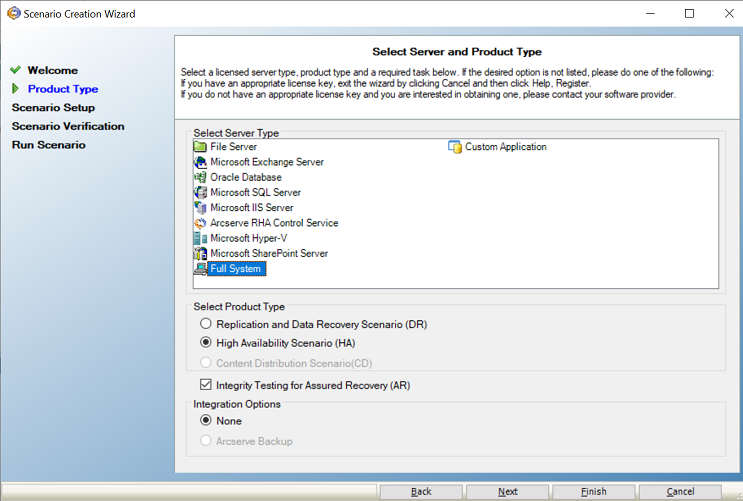Click the Next button
Screen dimensions: 743x501
point(507,492)
